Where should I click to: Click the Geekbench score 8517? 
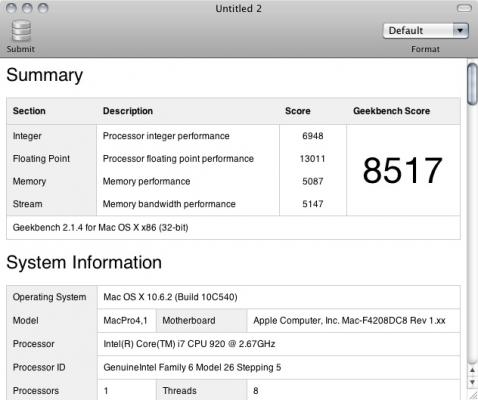(x=403, y=170)
